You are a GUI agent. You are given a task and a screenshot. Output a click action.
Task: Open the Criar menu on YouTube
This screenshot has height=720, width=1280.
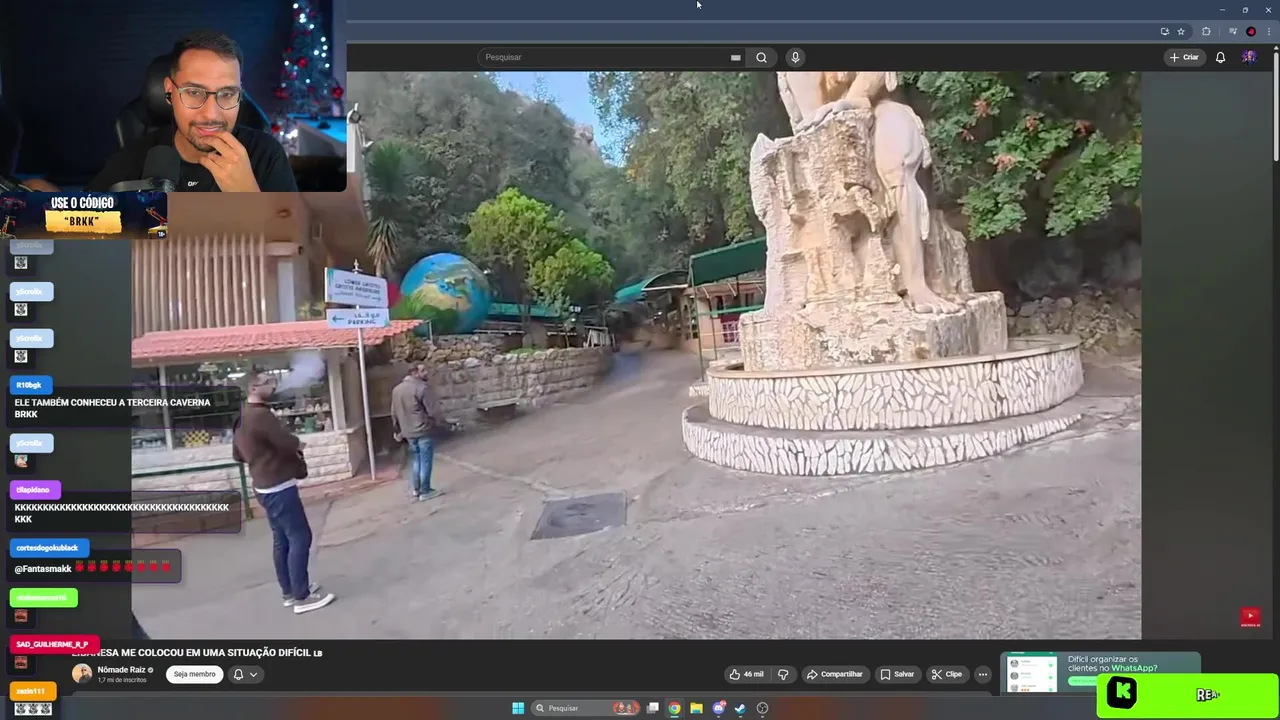click(x=1184, y=57)
